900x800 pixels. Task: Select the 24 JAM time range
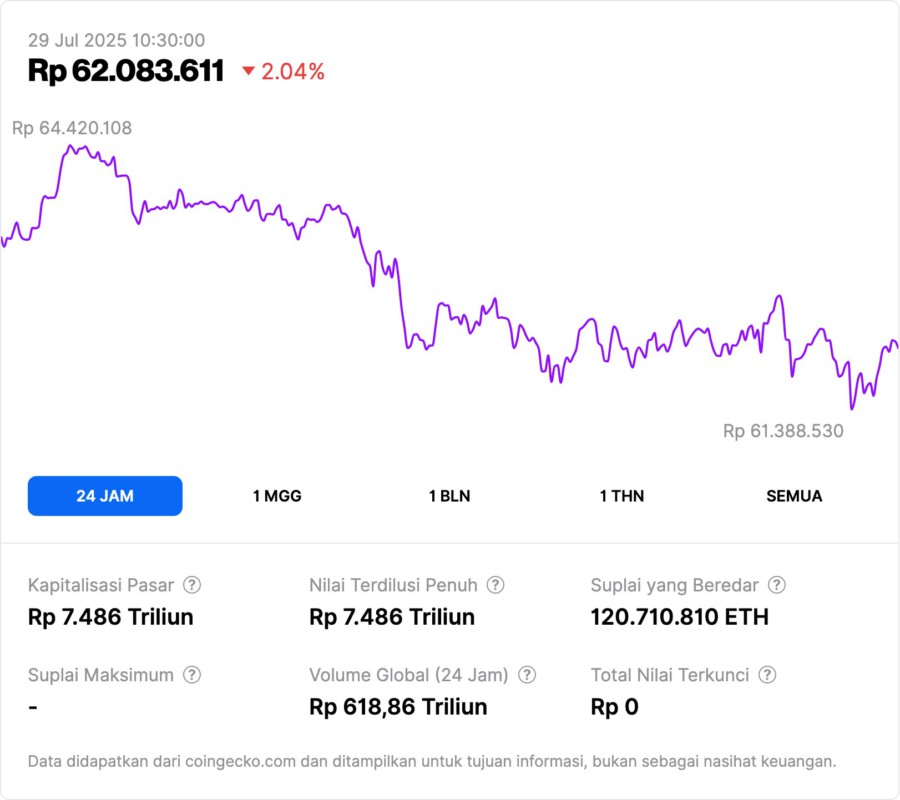point(105,496)
